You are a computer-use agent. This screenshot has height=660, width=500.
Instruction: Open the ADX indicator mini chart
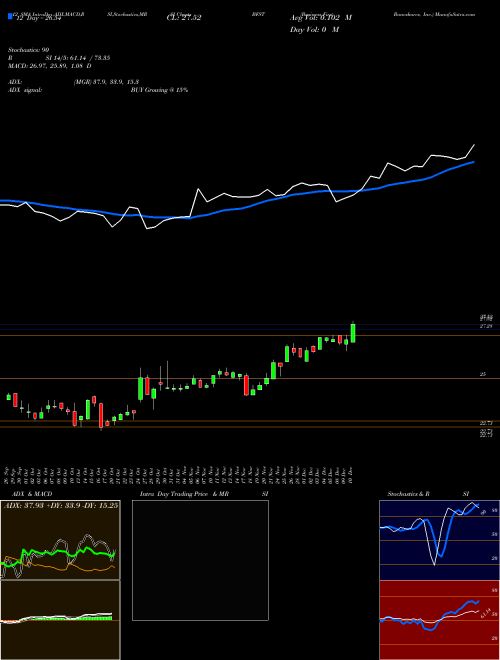(x=60, y=540)
